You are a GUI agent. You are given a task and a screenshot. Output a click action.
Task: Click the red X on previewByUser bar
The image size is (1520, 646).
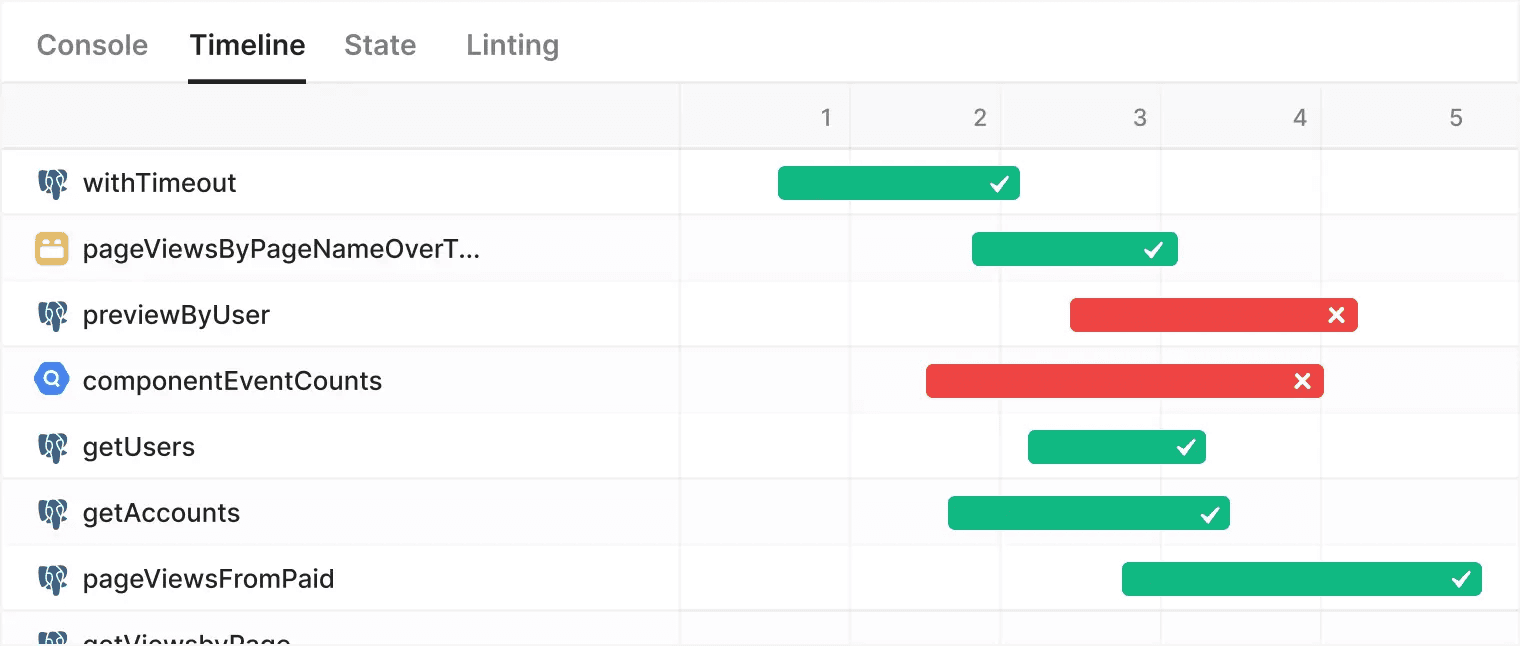click(1336, 315)
